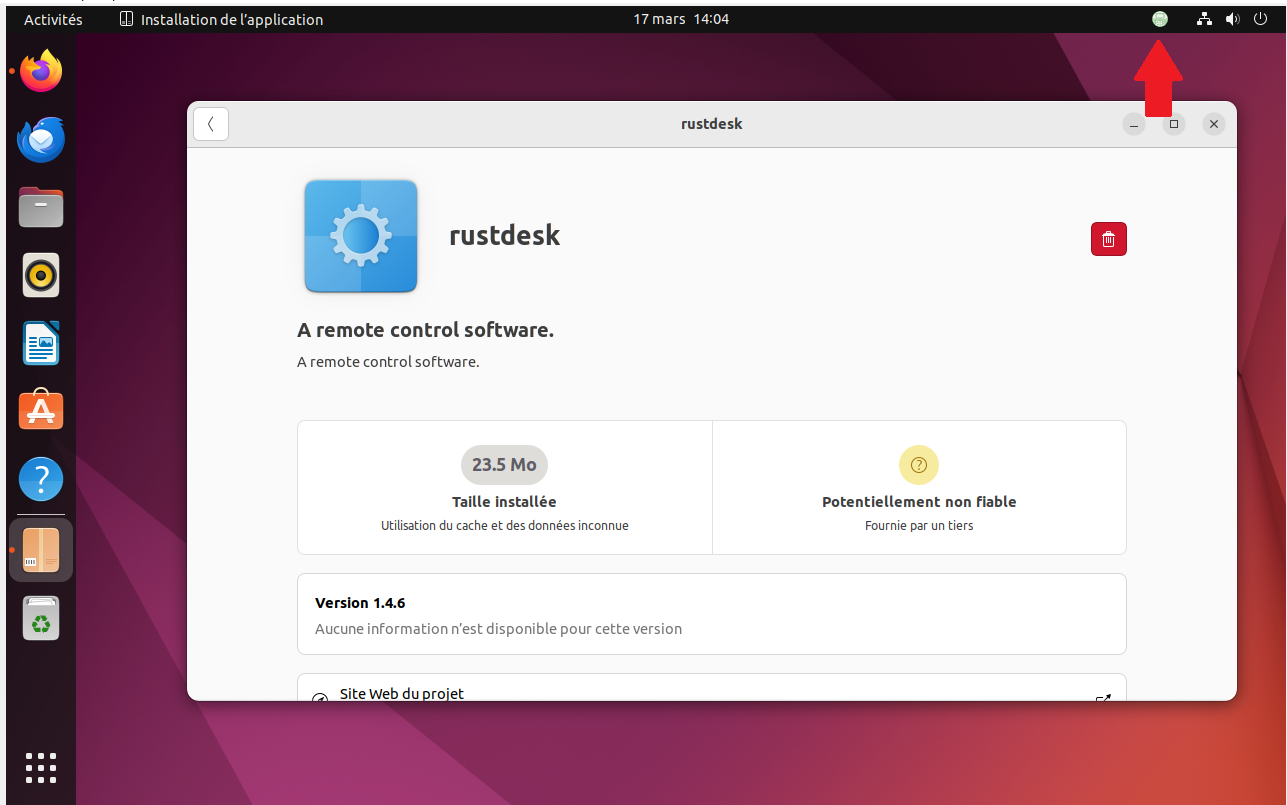Open the Installation de l'application menu

pyautogui.click(x=221, y=19)
